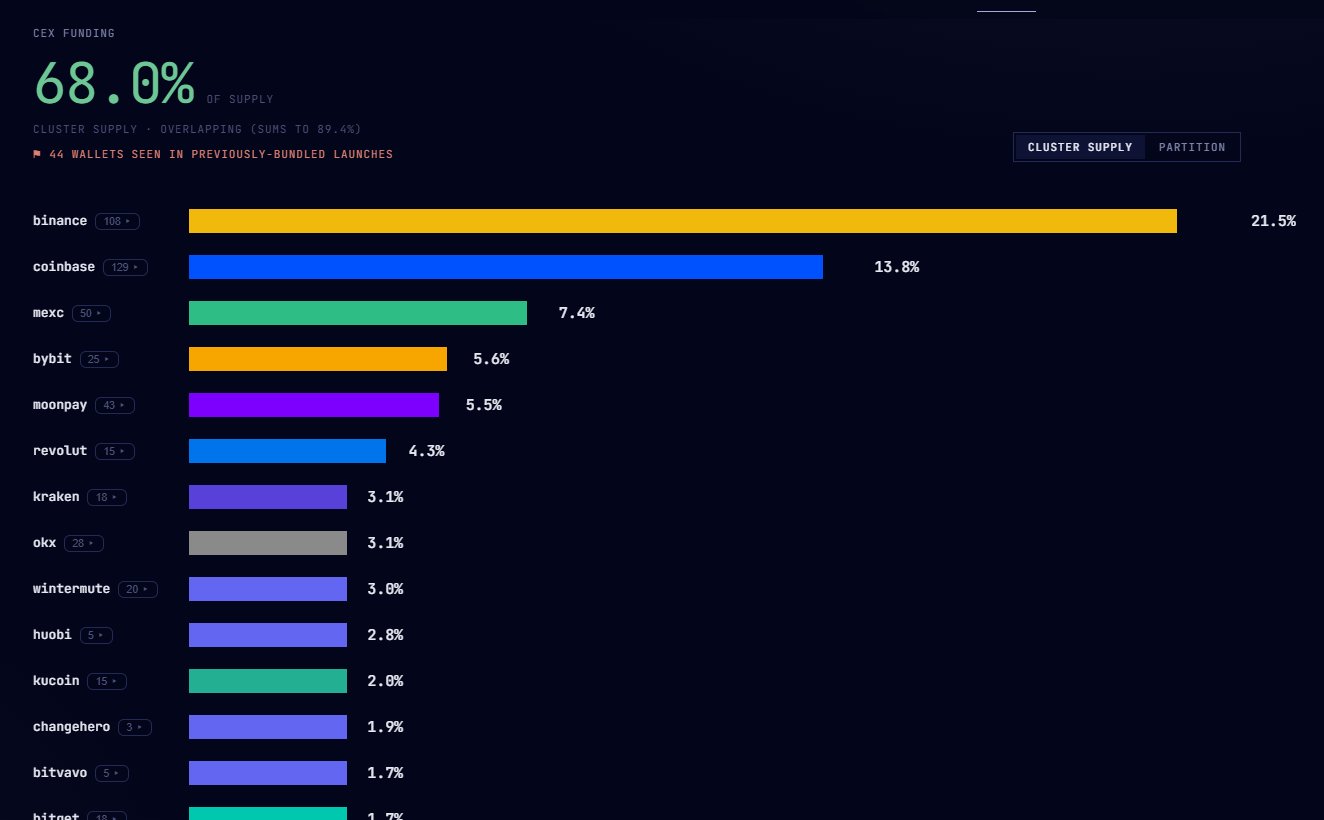Open the 44 wallets previously-bundled launches warning
Image resolution: width=1324 pixels, height=820 pixels.
tap(213, 154)
